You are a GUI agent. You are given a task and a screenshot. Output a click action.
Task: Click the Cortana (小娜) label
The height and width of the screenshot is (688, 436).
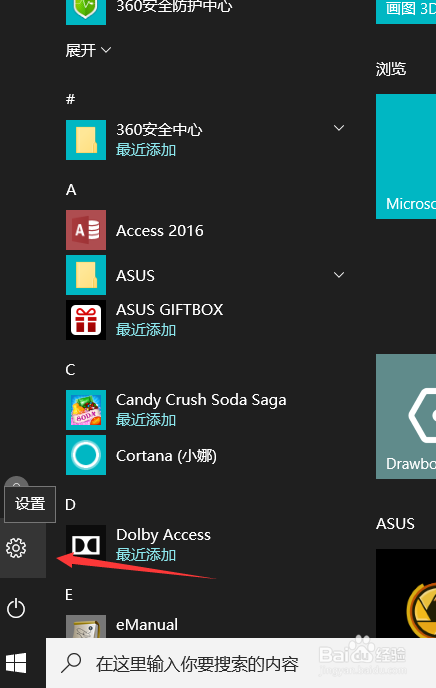pos(166,455)
